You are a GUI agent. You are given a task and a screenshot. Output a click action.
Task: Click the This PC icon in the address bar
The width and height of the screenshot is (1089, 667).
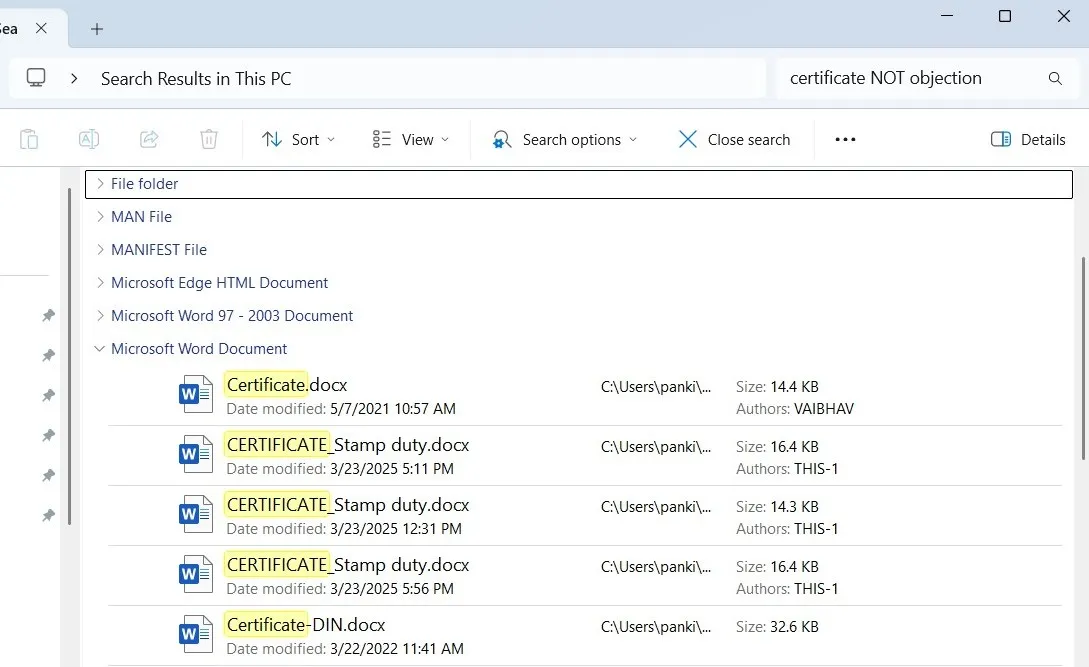(x=37, y=78)
